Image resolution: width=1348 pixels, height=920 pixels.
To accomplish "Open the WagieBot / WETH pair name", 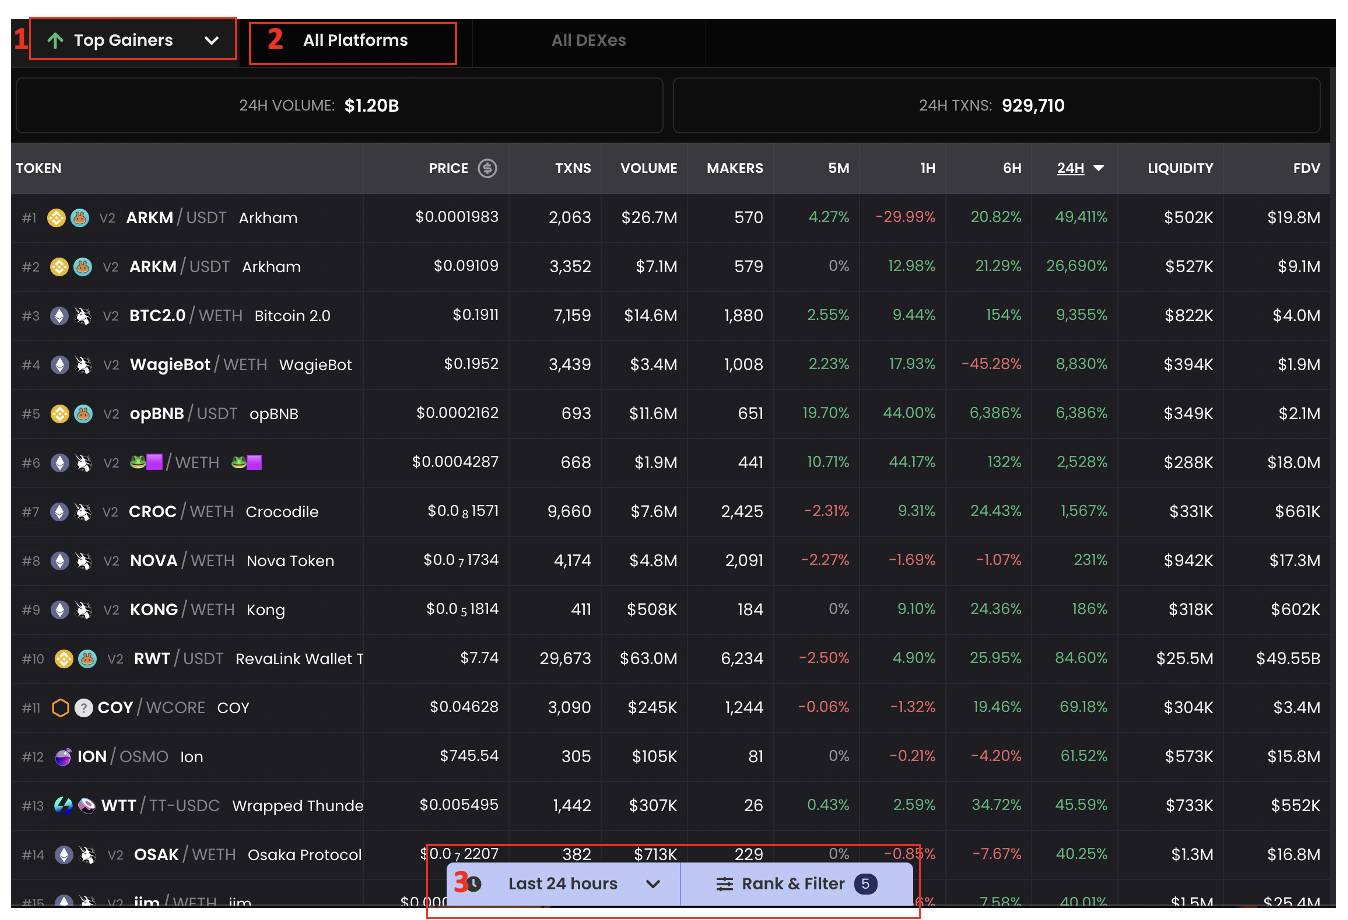I will (198, 365).
